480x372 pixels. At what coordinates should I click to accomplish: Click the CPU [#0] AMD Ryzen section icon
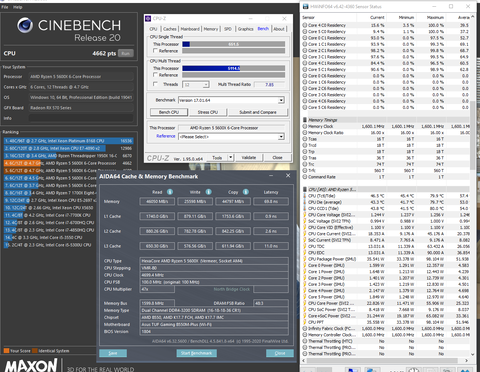tap(305, 189)
